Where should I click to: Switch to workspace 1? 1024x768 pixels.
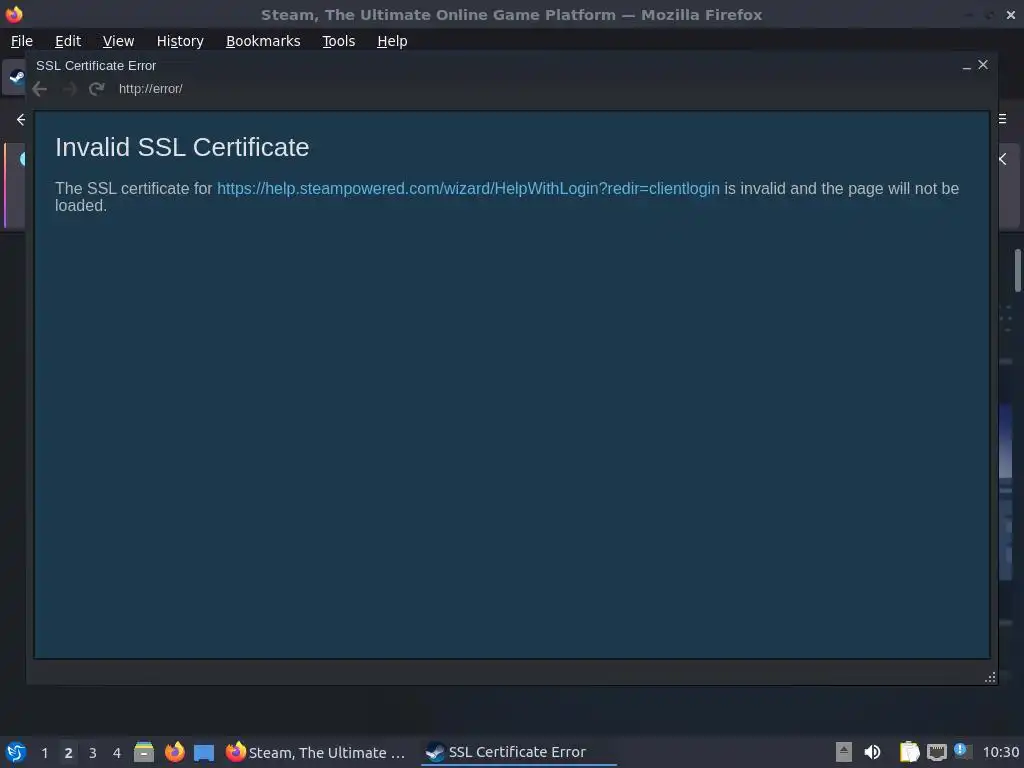(44, 753)
